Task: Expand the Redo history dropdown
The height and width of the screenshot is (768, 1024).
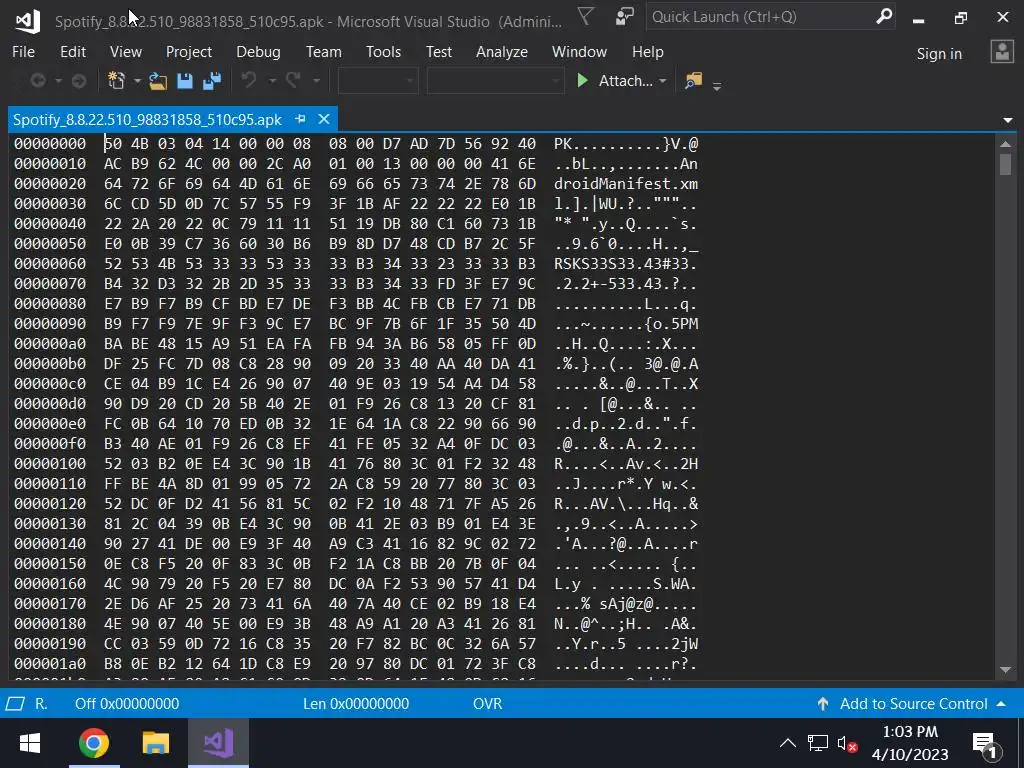Action: point(316,81)
